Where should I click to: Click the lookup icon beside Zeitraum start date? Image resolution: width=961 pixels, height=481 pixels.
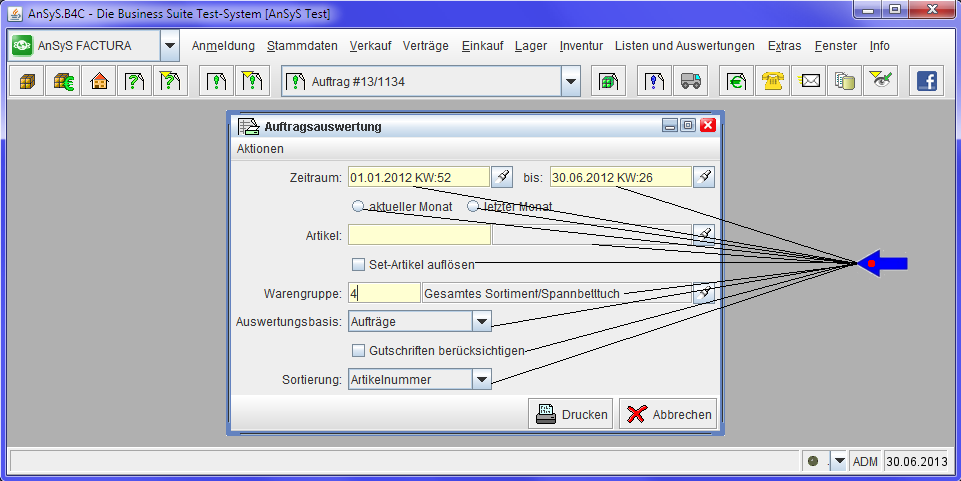coord(503,178)
